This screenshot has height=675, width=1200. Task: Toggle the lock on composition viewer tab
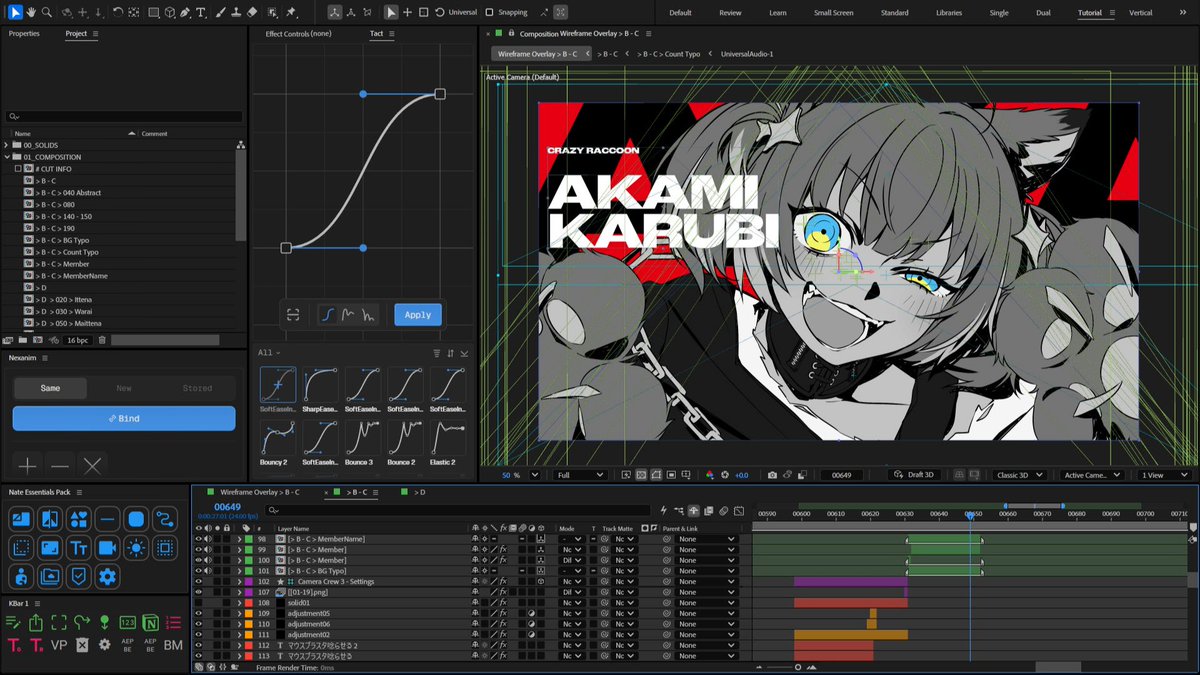(x=511, y=33)
